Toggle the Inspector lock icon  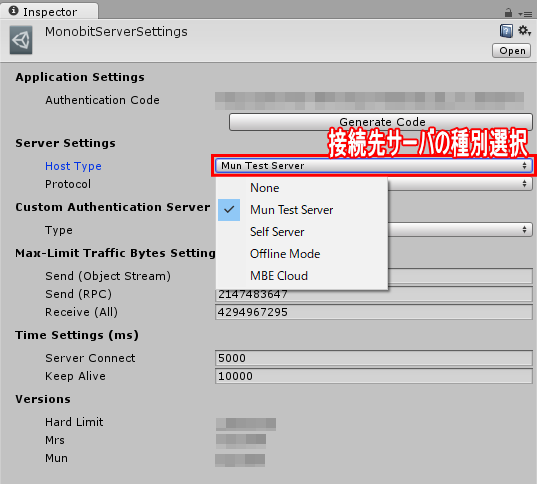click(x=508, y=13)
